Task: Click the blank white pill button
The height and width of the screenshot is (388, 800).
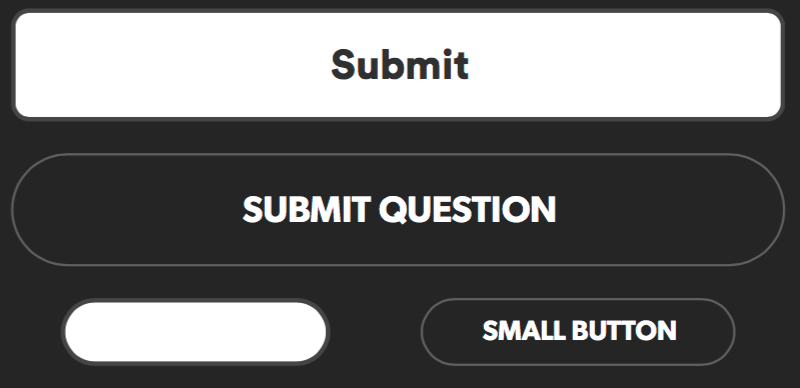Action: point(195,332)
